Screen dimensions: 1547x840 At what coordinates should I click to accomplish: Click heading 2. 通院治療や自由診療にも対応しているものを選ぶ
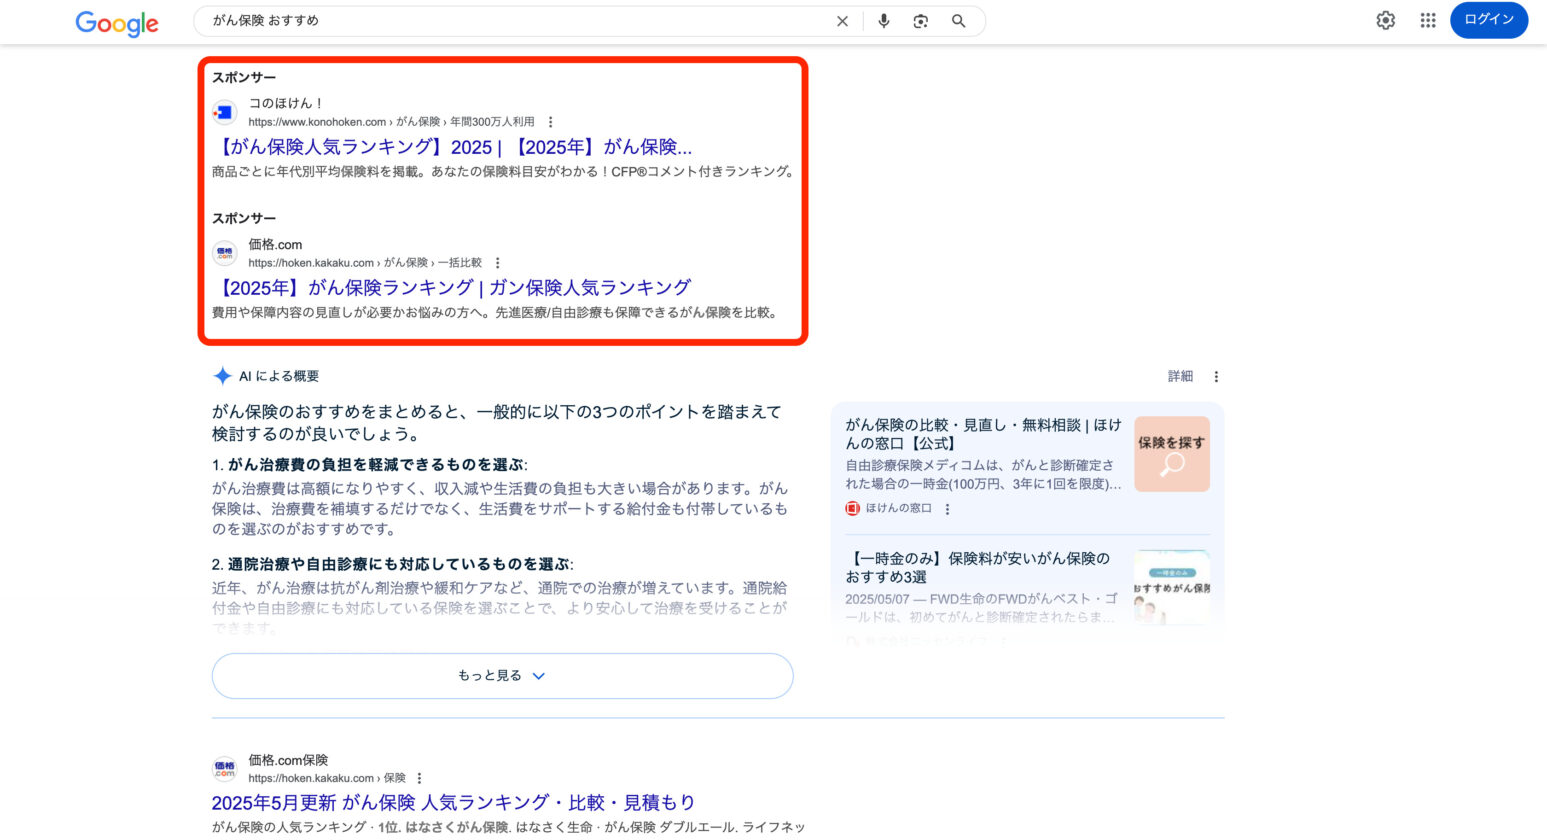392,565
